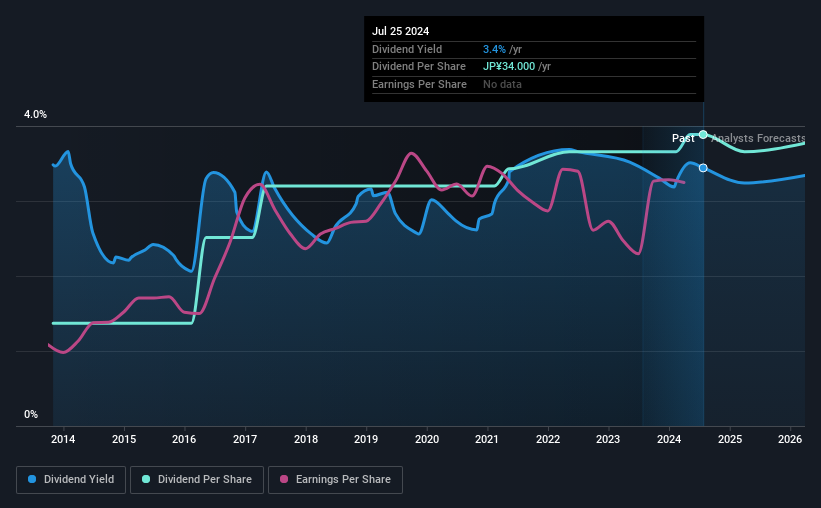Click the pink Earnings Per Share legend dot
The height and width of the screenshot is (508, 821).
(284, 479)
